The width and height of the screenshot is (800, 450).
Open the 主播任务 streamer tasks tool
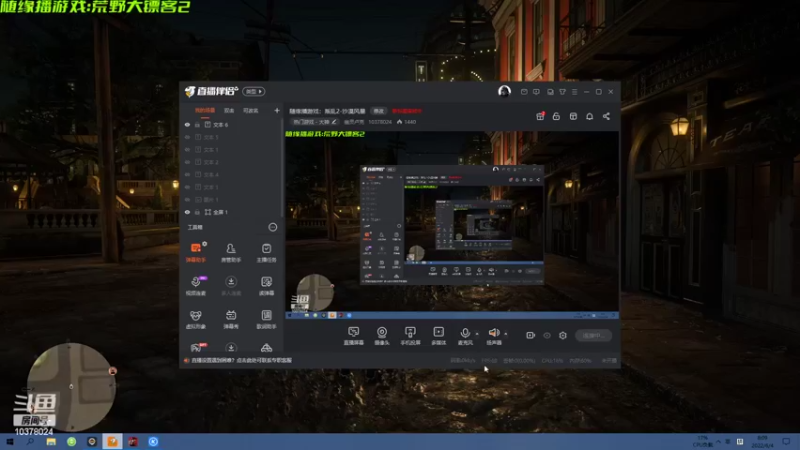click(x=266, y=253)
